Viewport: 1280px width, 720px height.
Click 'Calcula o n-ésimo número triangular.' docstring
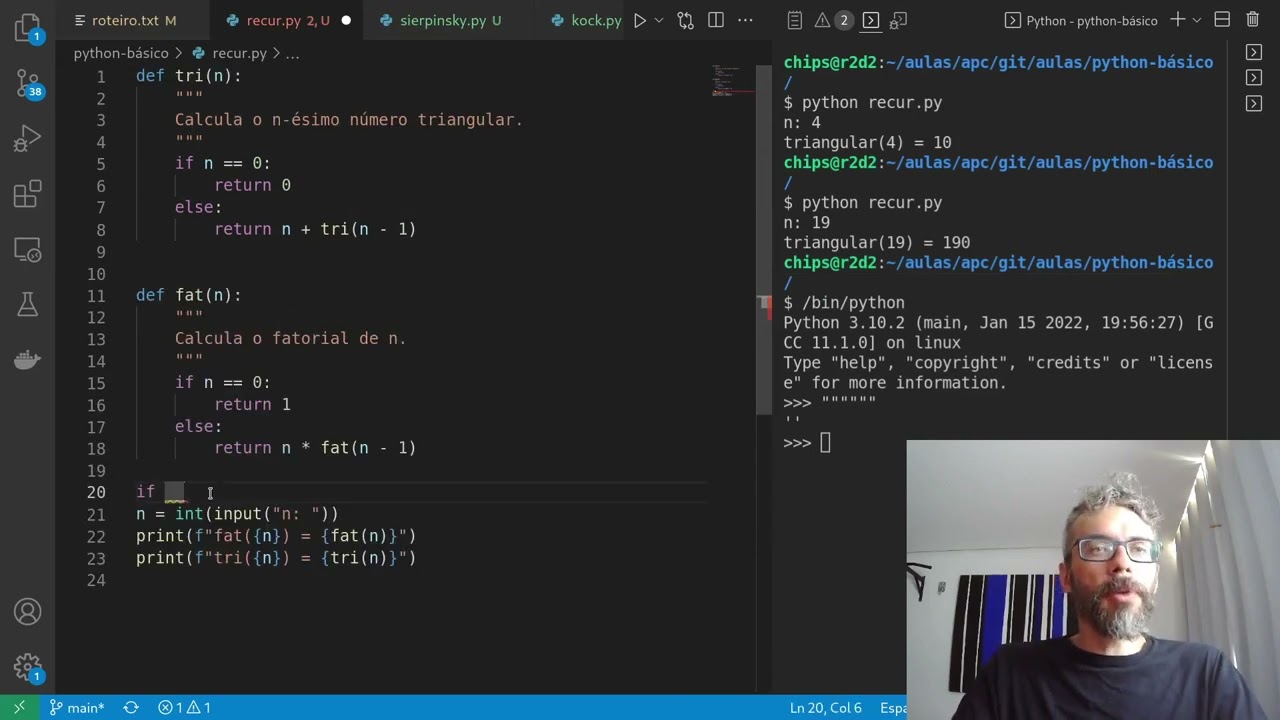(x=349, y=120)
